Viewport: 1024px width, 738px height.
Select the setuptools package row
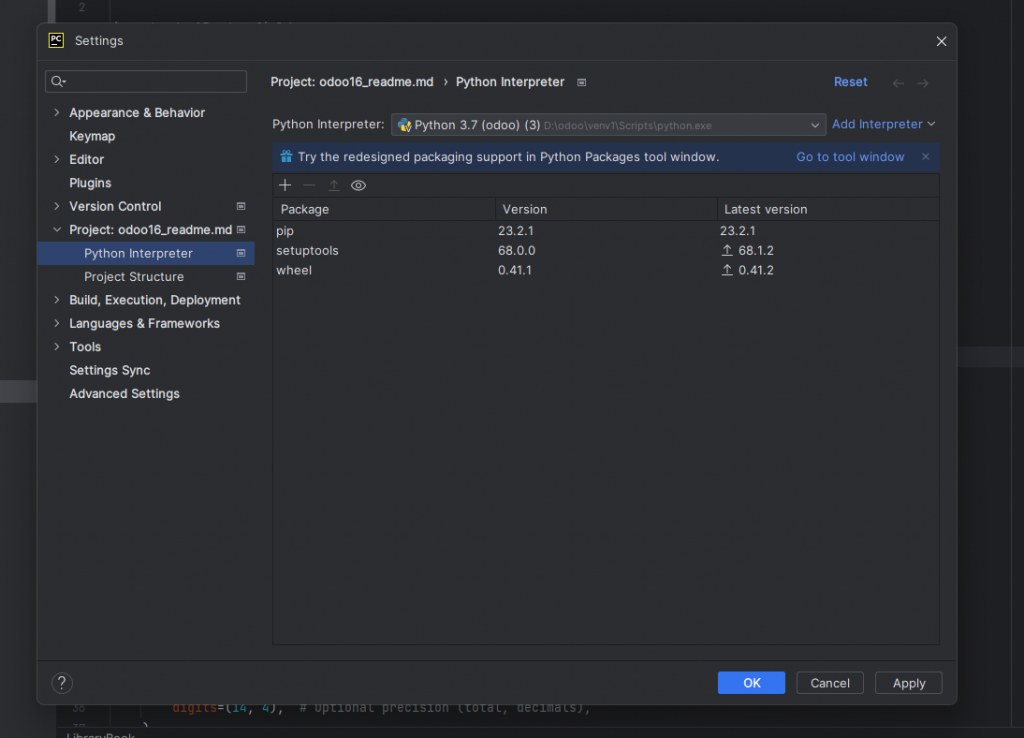pyautogui.click(x=605, y=251)
